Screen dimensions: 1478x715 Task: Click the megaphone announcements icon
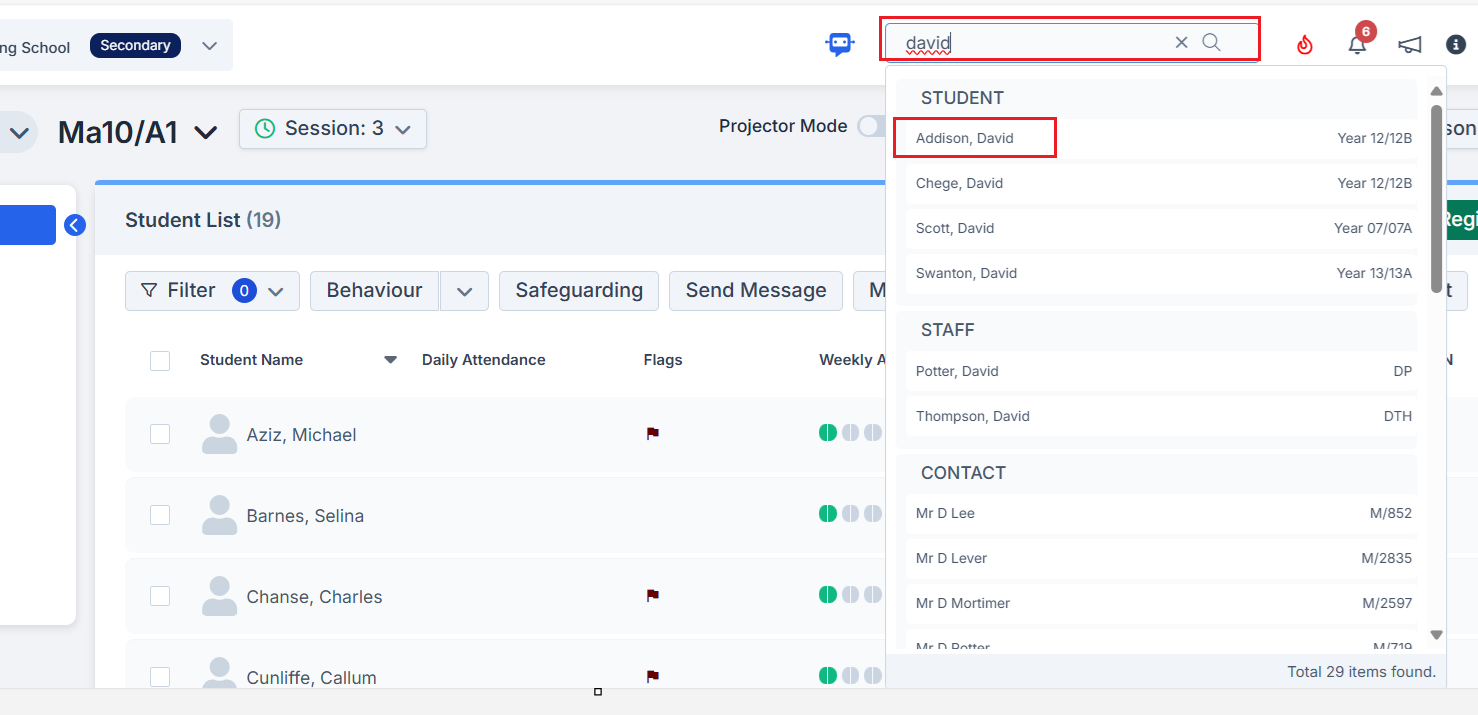1410,45
